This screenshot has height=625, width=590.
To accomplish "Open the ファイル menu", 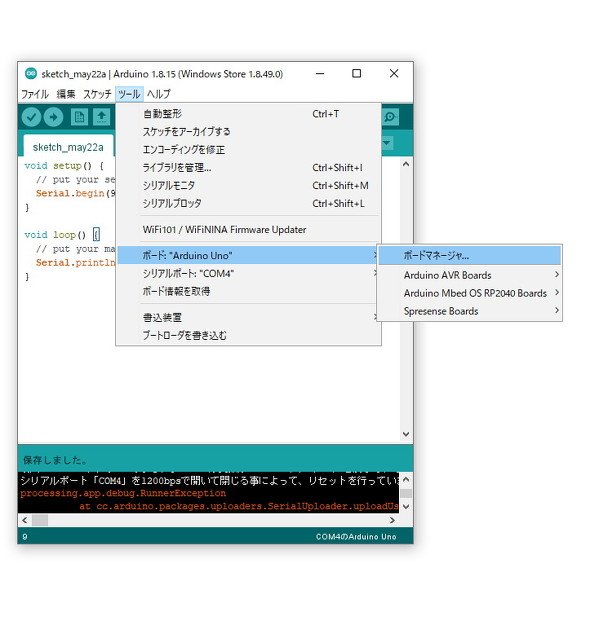I will [35, 94].
